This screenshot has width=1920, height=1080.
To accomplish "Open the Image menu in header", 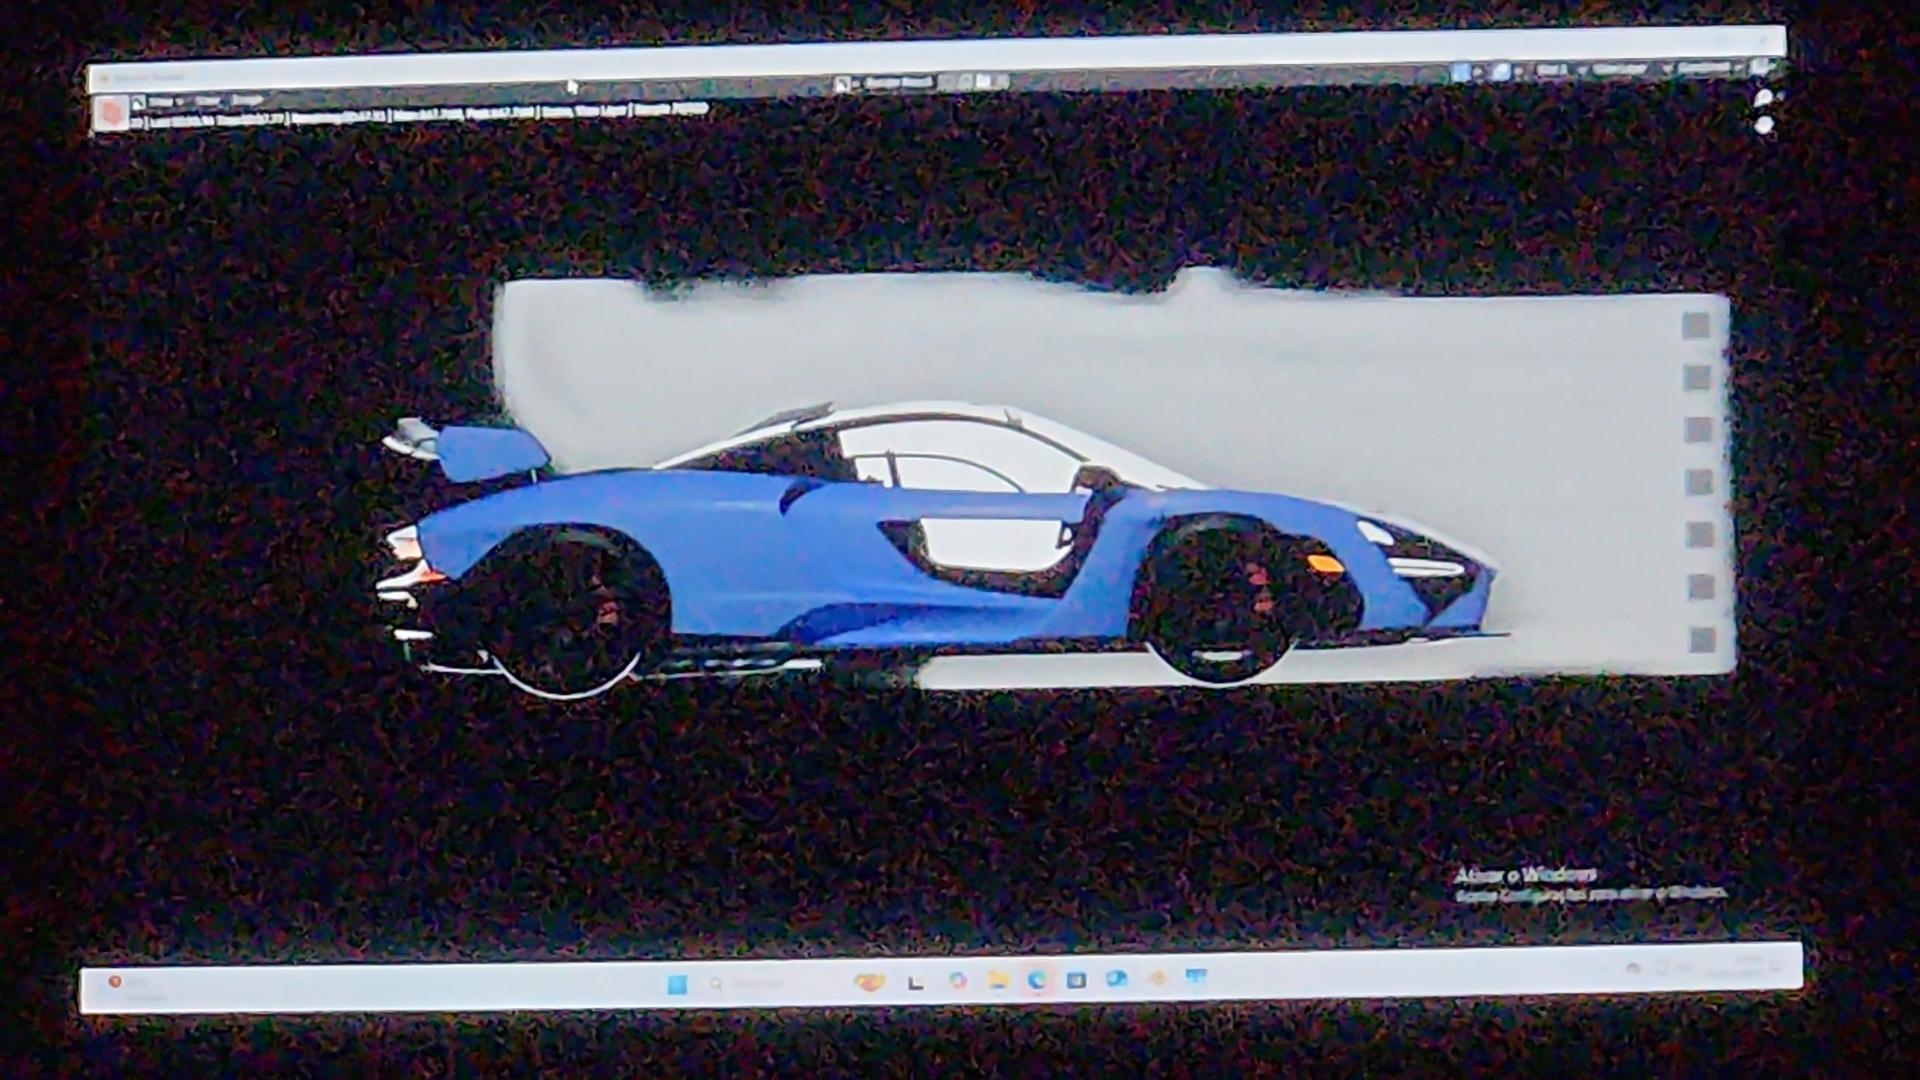I will click(247, 101).
